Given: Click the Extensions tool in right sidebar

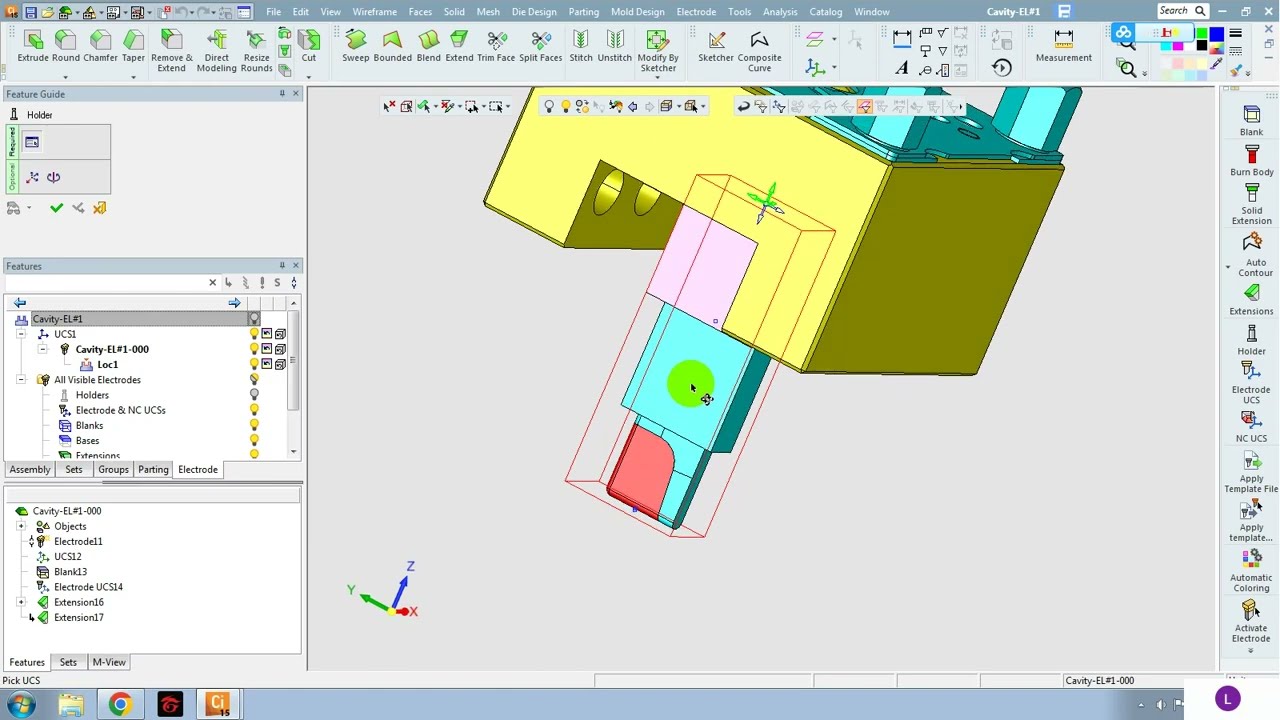Looking at the screenshot, I should 1251,300.
